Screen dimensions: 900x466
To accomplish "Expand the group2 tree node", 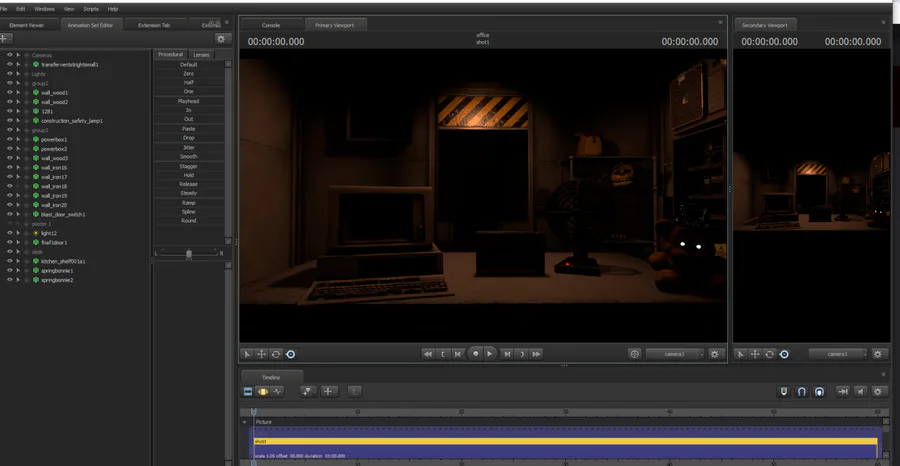I will coord(26,83).
